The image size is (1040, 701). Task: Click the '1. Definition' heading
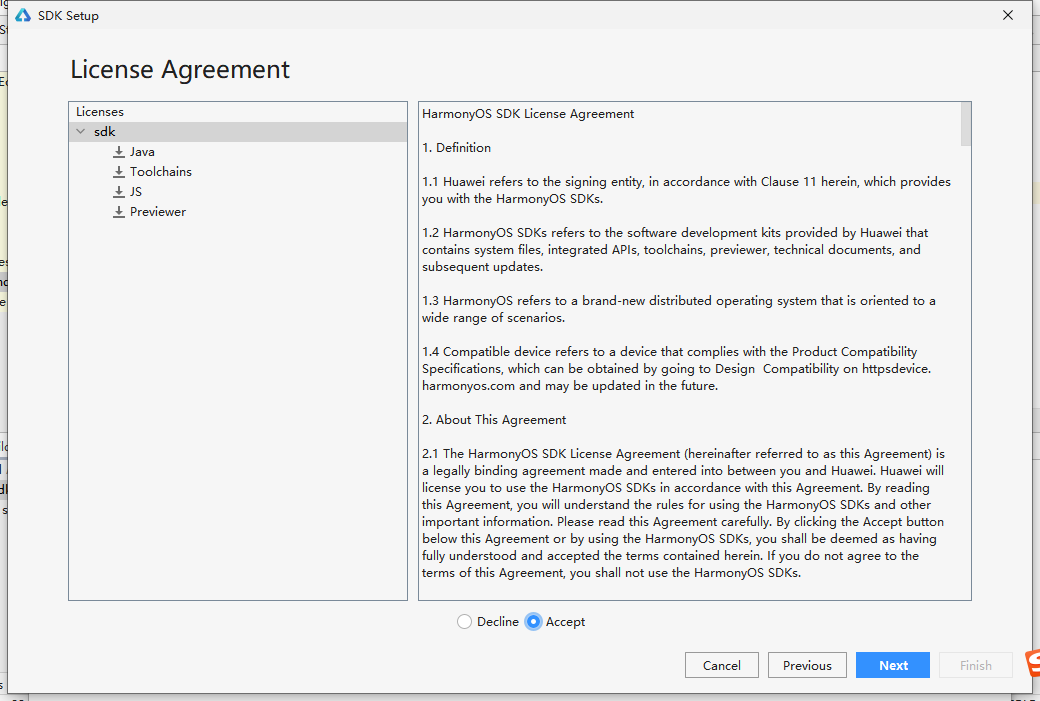(x=456, y=147)
